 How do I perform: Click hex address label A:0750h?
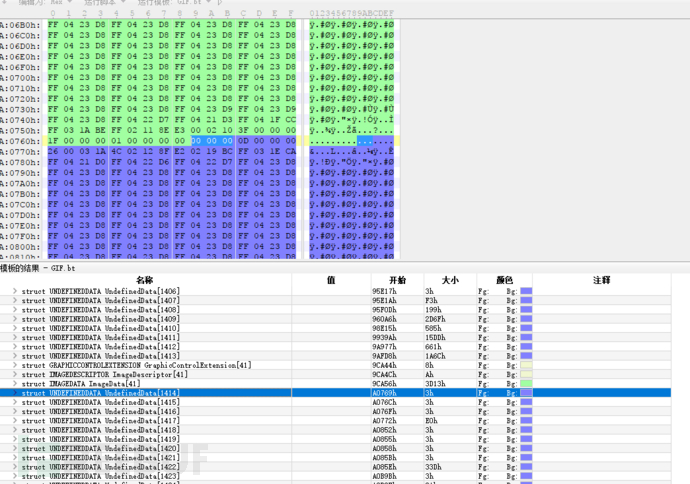[x=20, y=130]
